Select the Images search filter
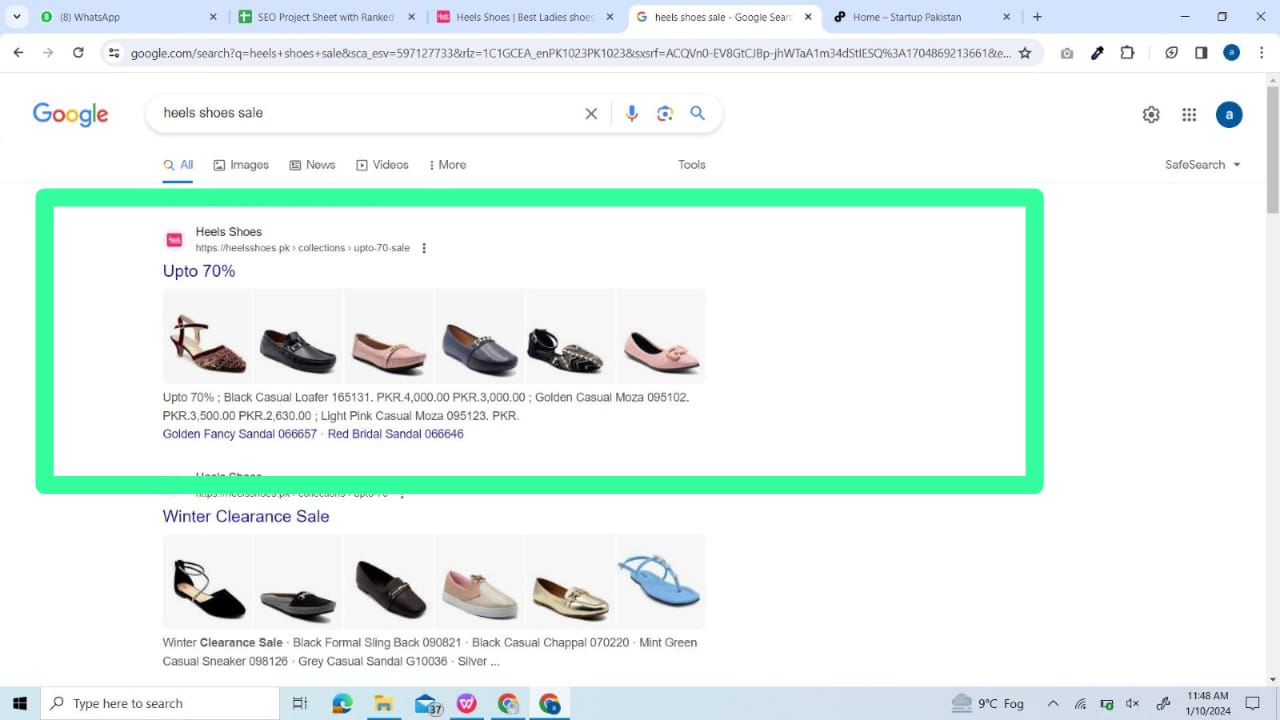Viewport: 1280px width, 720px height. pyautogui.click(x=241, y=165)
